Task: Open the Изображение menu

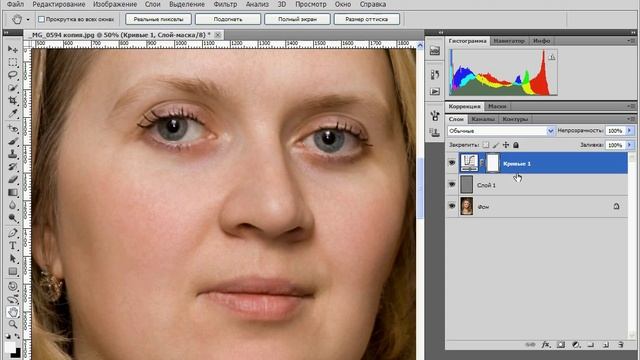Action: click(x=115, y=4)
